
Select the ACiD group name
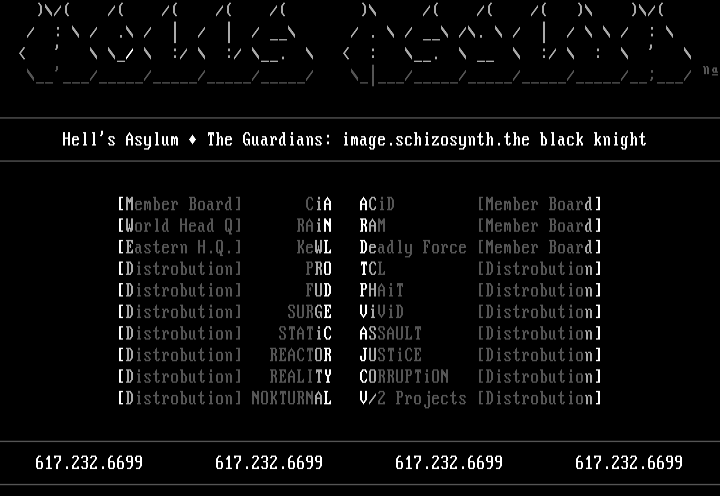pos(377,205)
